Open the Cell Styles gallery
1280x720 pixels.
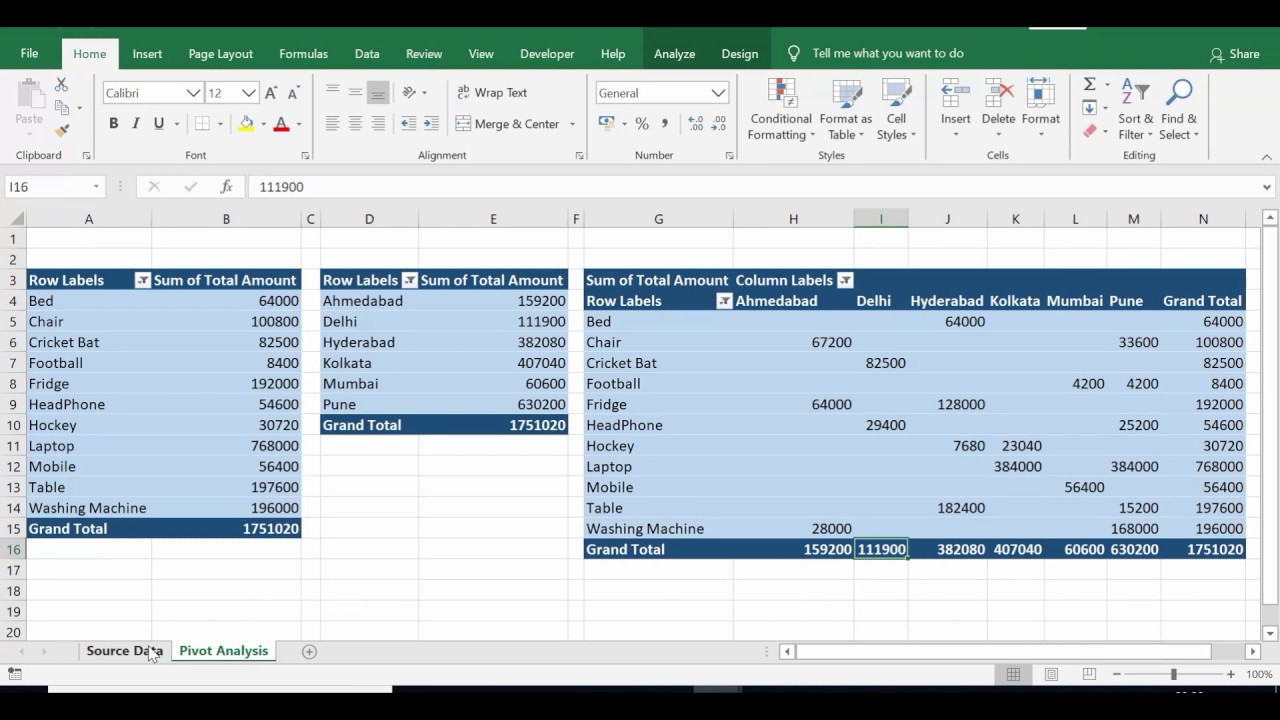(896, 110)
